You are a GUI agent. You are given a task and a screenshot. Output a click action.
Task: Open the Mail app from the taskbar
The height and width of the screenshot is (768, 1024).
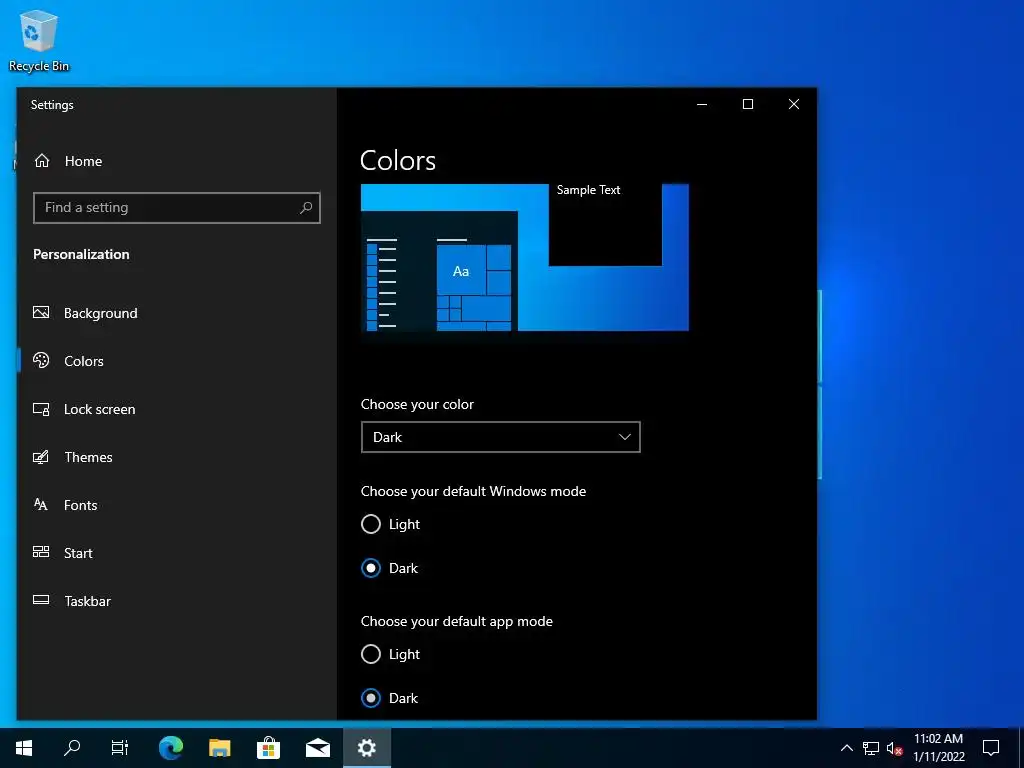pos(318,748)
